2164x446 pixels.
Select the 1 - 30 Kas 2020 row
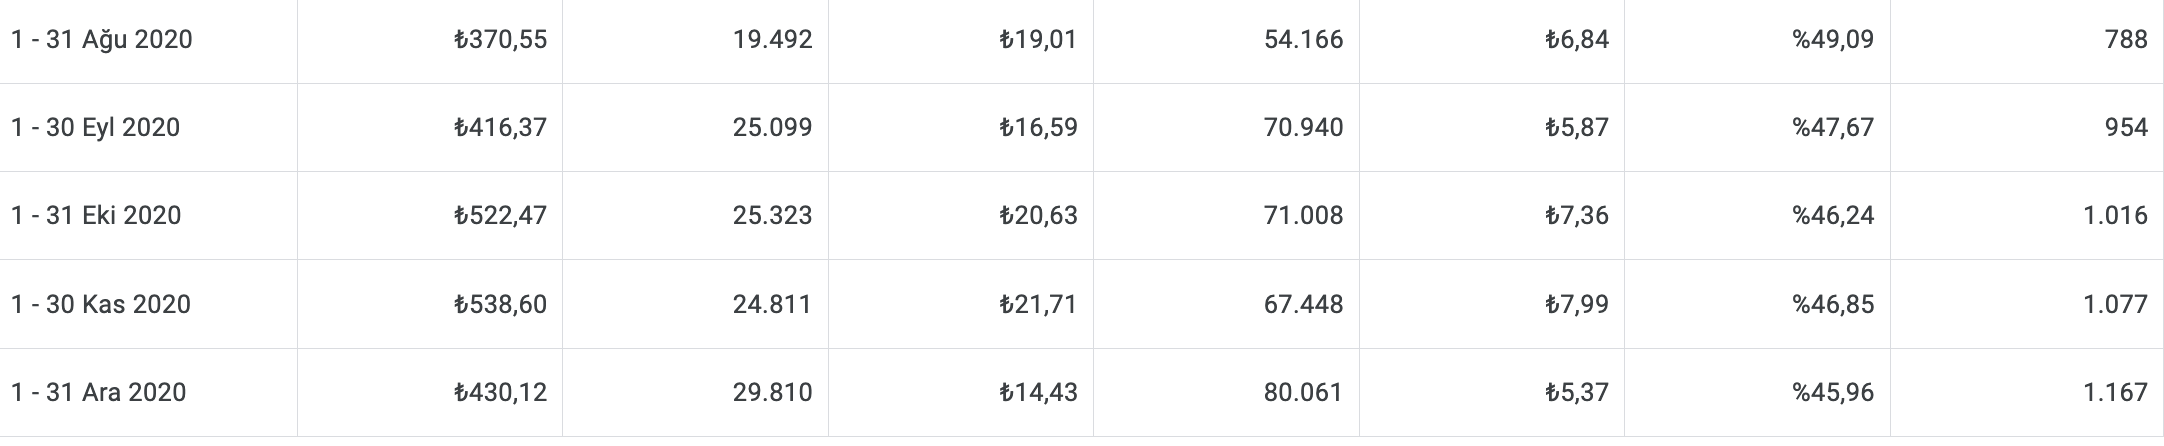[1082, 304]
